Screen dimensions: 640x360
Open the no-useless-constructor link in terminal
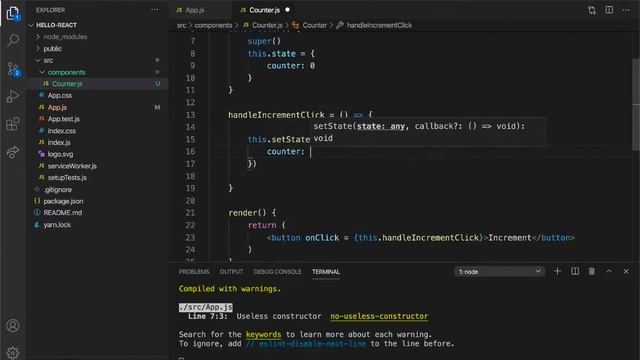pyautogui.click(x=379, y=316)
